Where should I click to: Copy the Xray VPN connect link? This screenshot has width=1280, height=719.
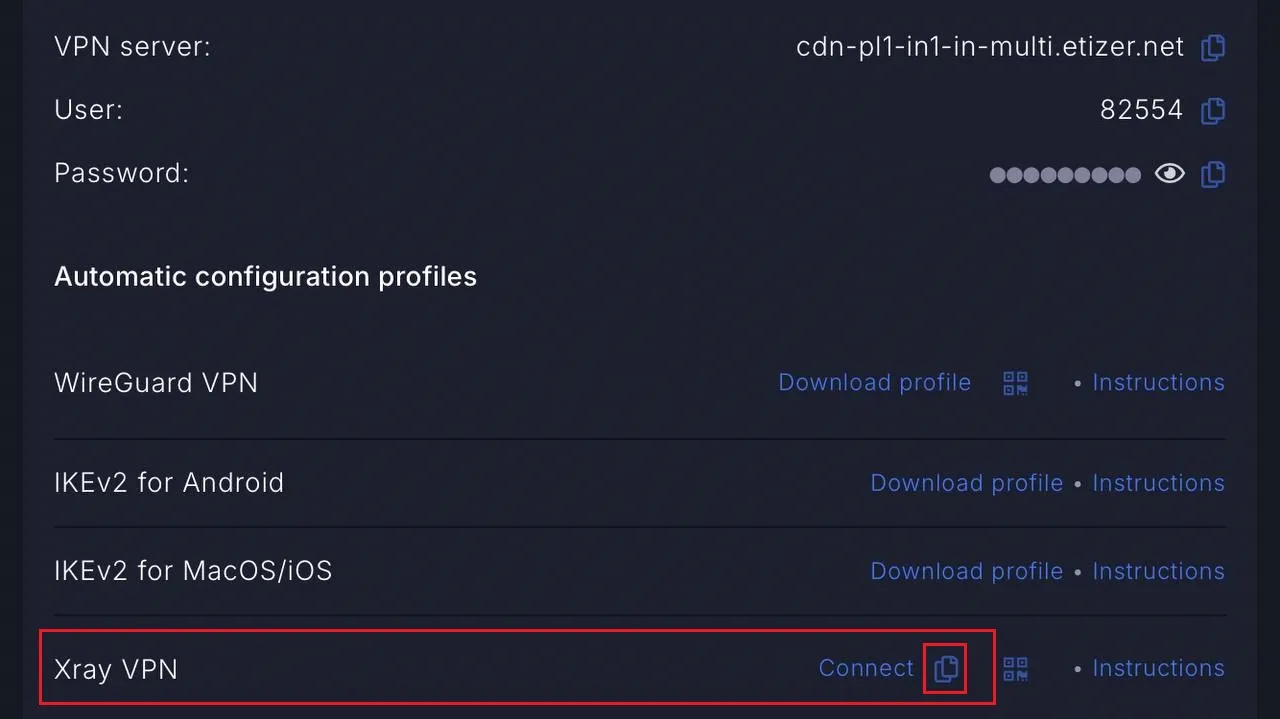[x=946, y=668]
